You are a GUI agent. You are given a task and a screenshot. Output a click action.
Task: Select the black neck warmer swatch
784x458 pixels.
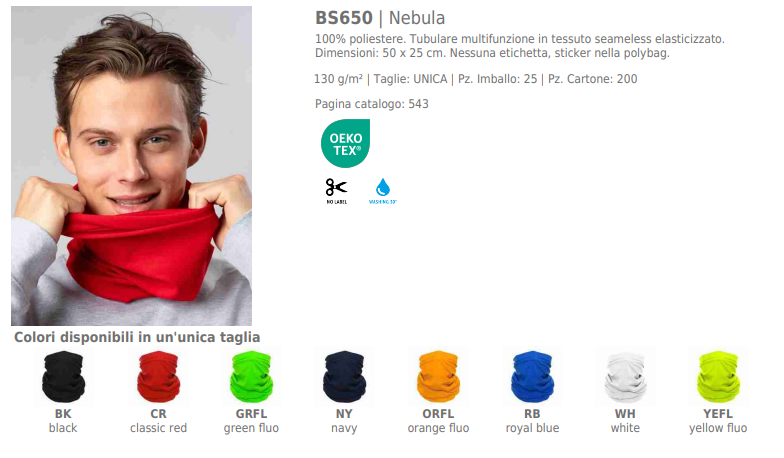point(64,376)
